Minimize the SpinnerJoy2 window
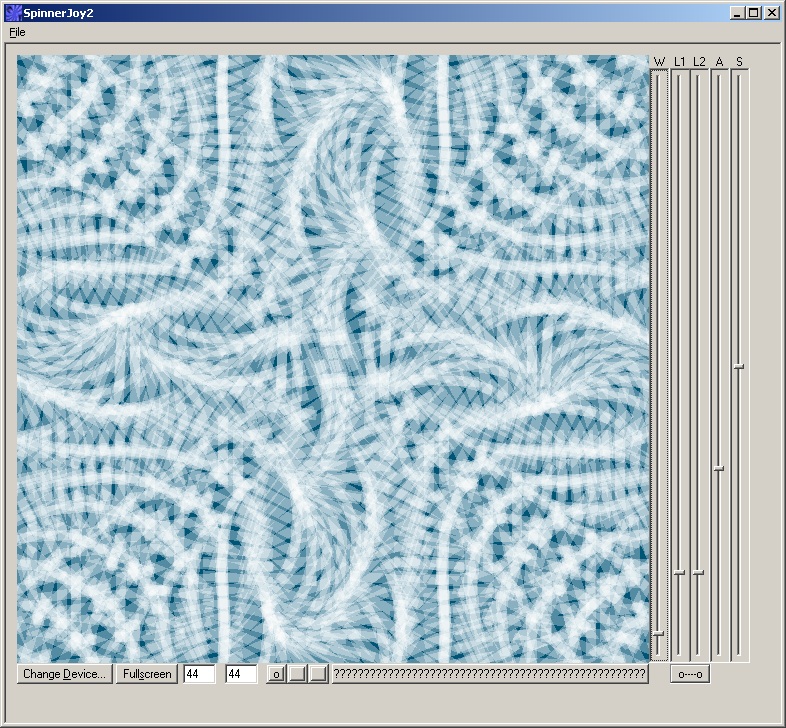Image resolution: width=786 pixels, height=728 pixels. click(738, 13)
